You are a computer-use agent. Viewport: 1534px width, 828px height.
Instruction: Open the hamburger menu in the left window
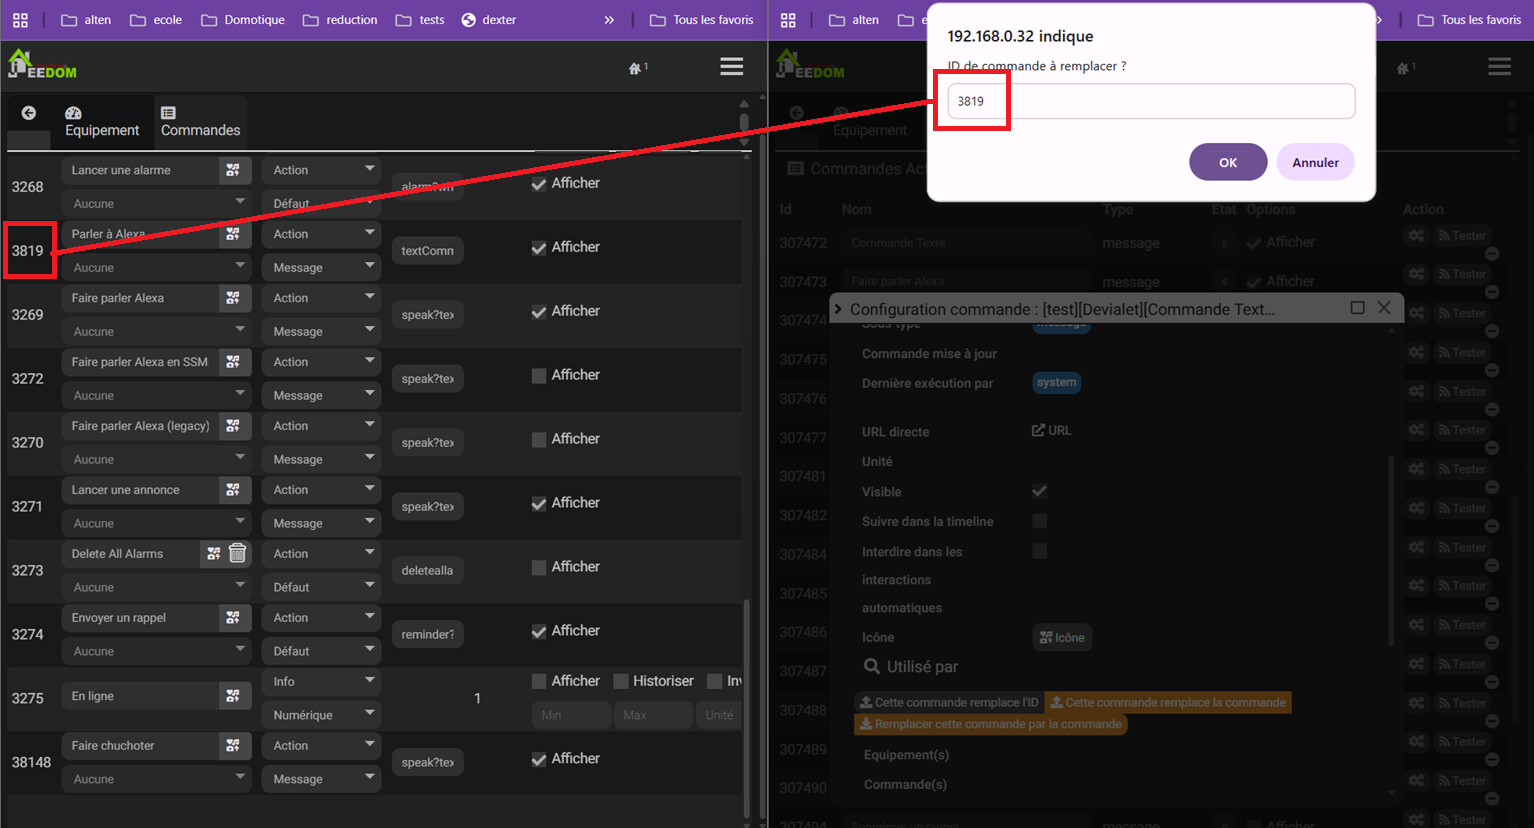click(x=732, y=67)
